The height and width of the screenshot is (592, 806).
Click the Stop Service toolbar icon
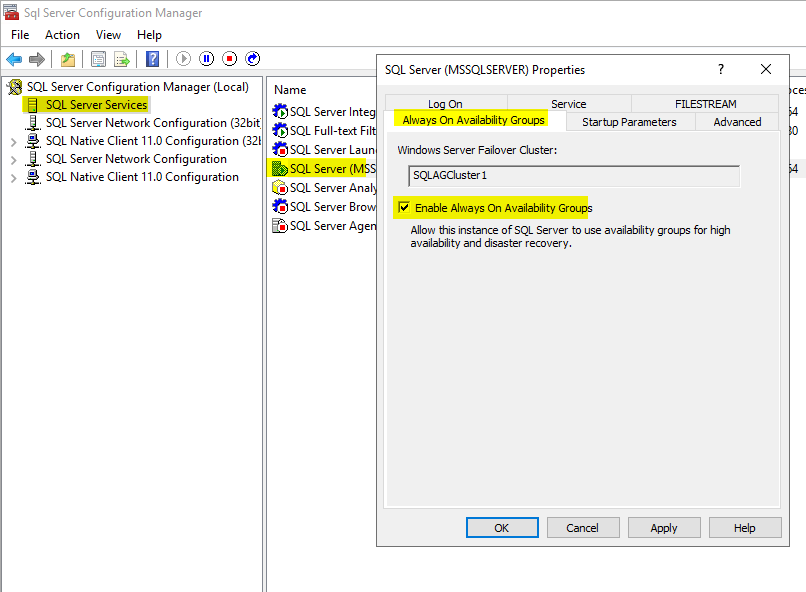[229, 59]
